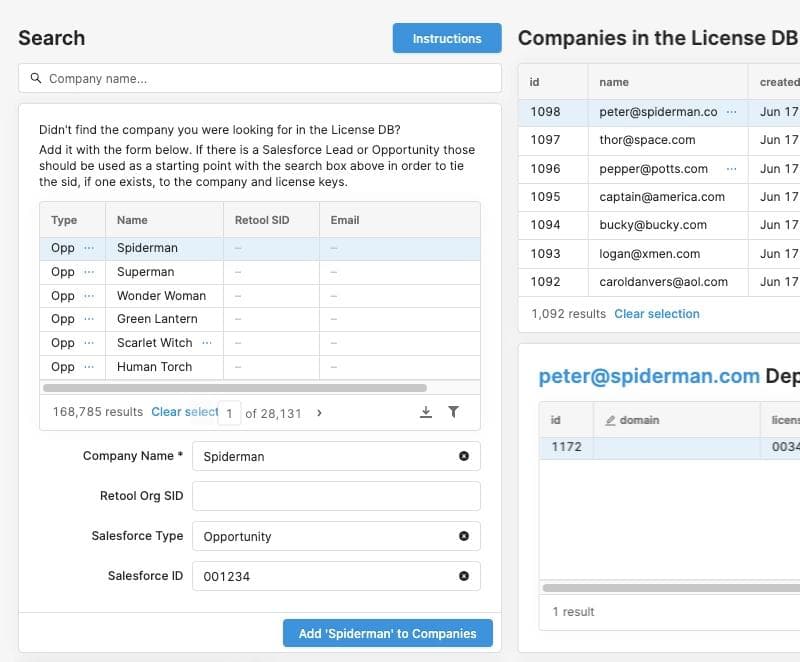Image resolution: width=800 pixels, height=662 pixels.
Task: Open the filter icon under the opportunities table
Action: coord(453,412)
